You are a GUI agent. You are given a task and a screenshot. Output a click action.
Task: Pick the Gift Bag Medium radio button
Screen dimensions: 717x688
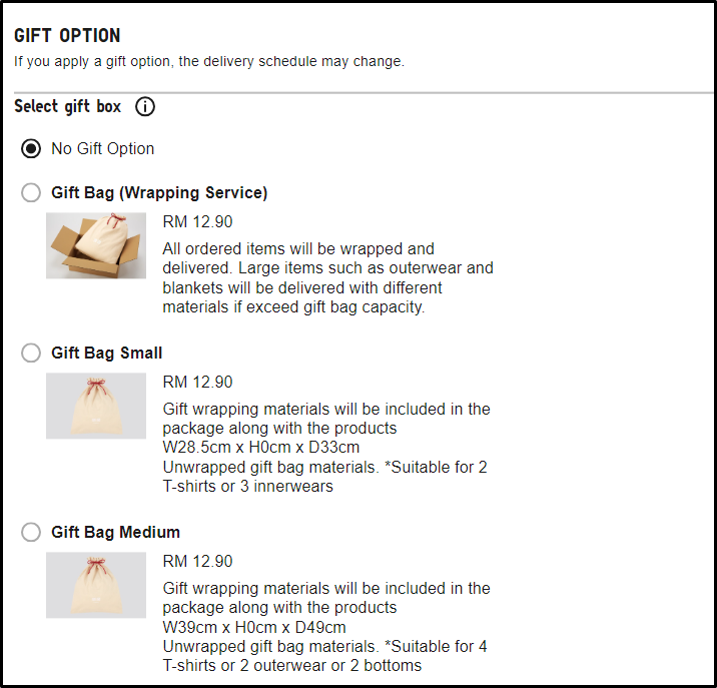(x=32, y=532)
